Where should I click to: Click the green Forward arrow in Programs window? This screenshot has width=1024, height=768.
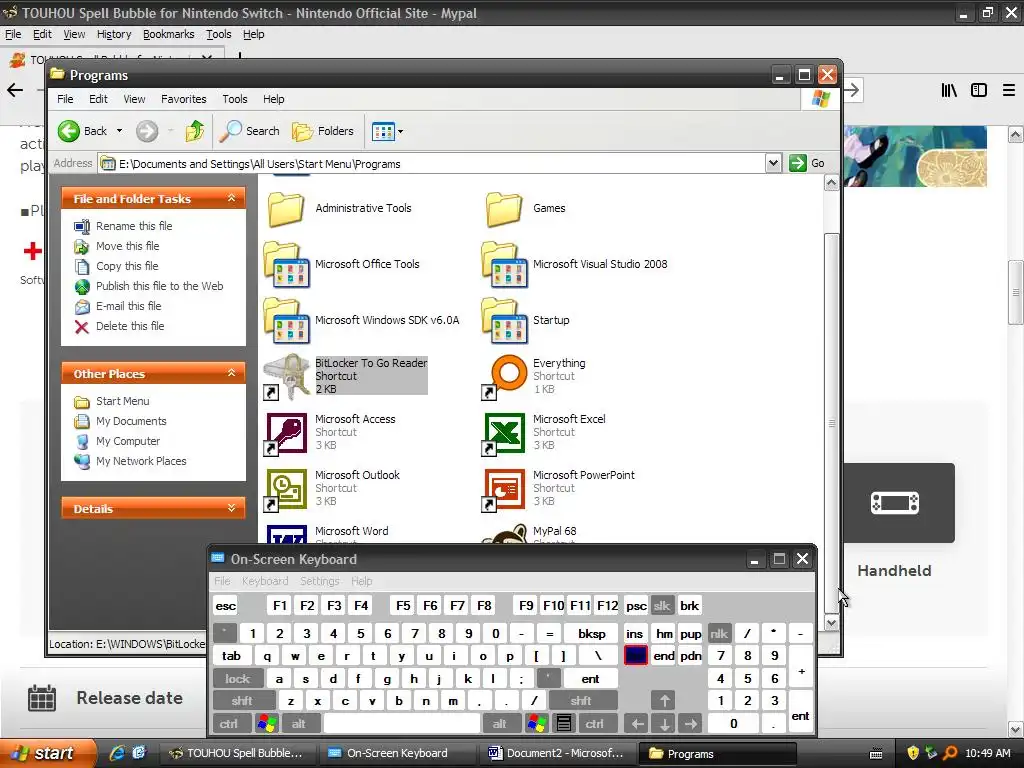coord(147,131)
